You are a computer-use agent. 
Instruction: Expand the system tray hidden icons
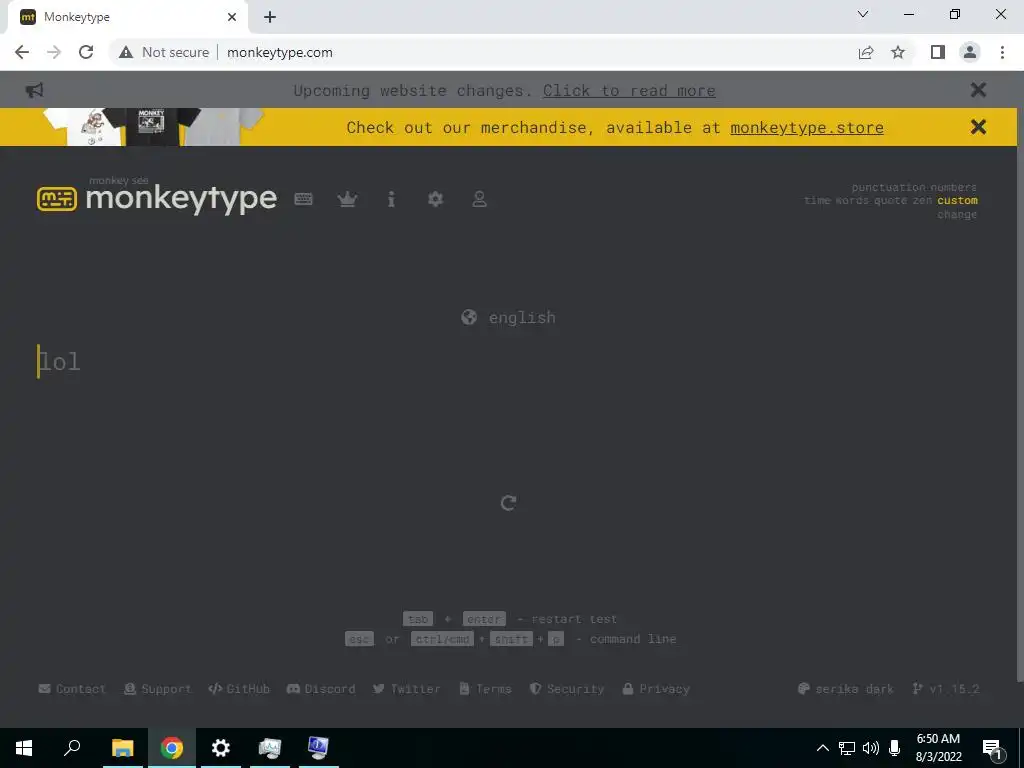pos(823,748)
